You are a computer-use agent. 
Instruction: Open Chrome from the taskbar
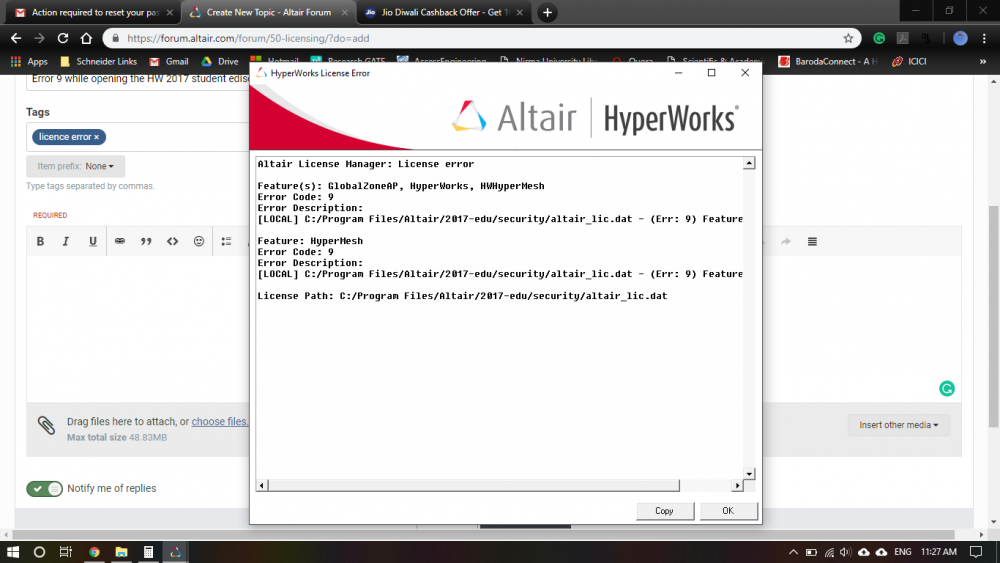pos(94,552)
